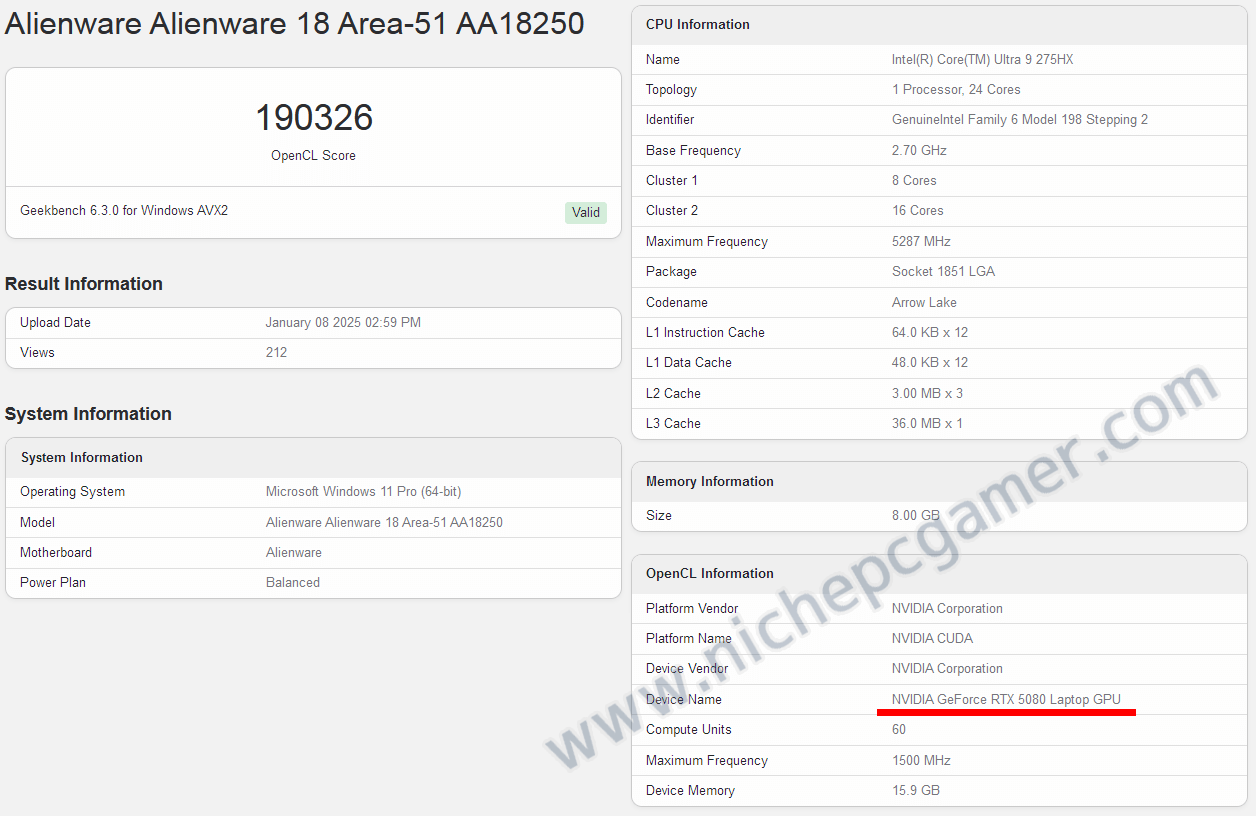
Task: Select the Device Memory value 15.9 GB
Action: pos(915,791)
